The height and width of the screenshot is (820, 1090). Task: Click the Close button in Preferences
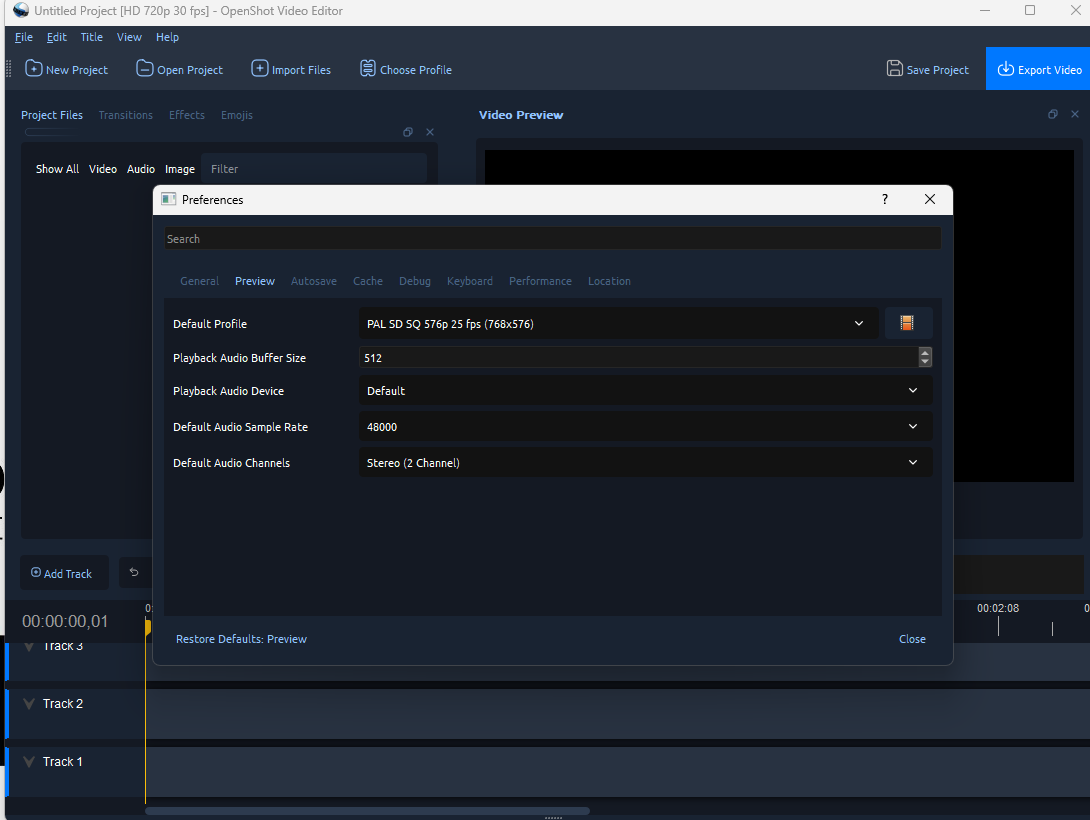tap(912, 639)
